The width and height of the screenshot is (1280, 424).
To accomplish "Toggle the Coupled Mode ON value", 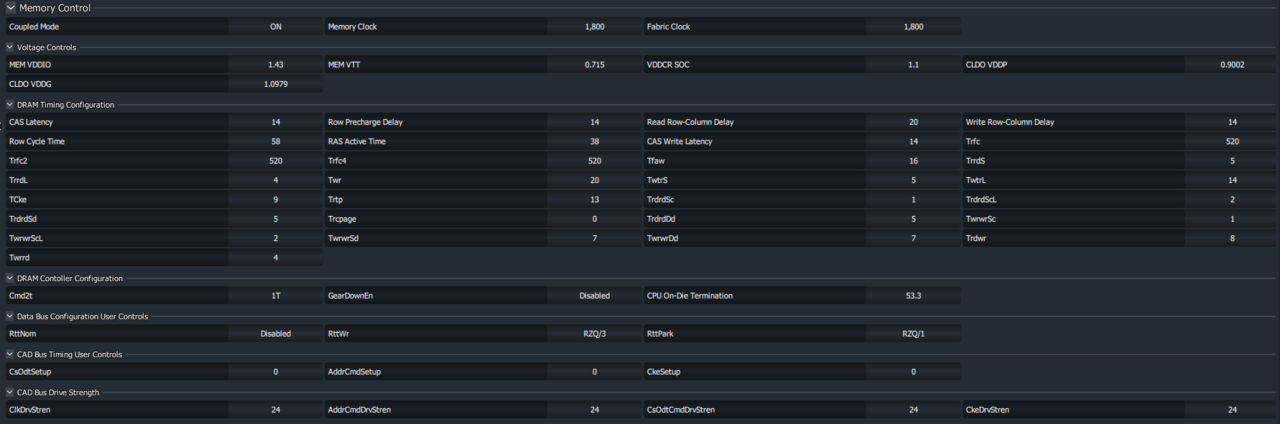I will (x=275, y=27).
